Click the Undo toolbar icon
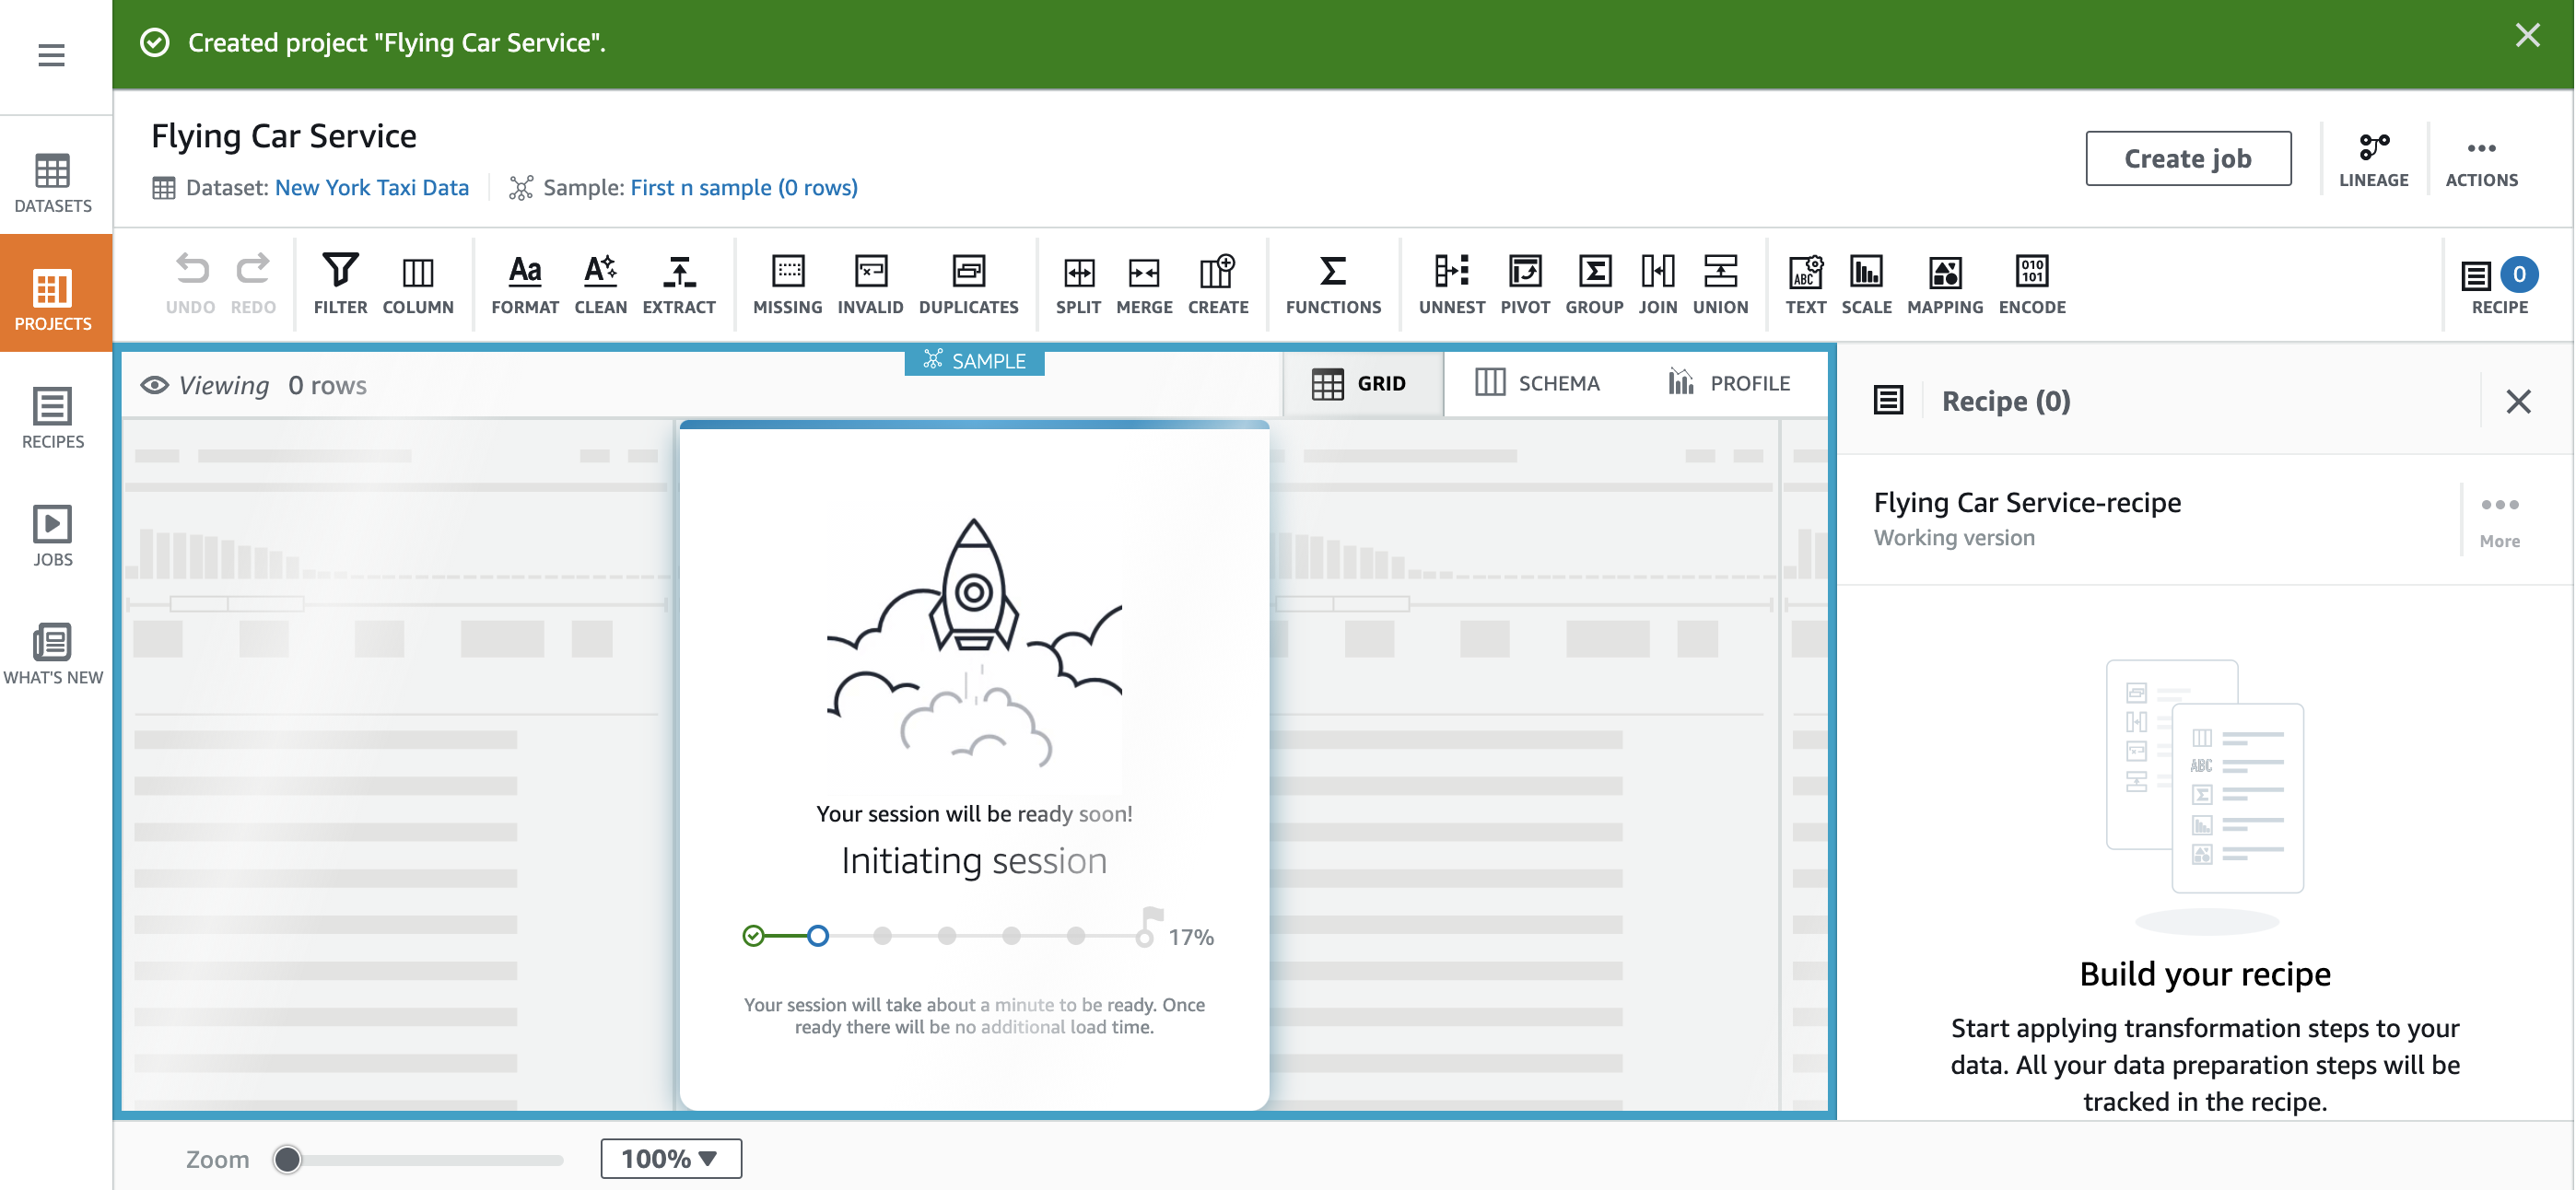Screen dimensions: 2576x1190 coord(190,284)
